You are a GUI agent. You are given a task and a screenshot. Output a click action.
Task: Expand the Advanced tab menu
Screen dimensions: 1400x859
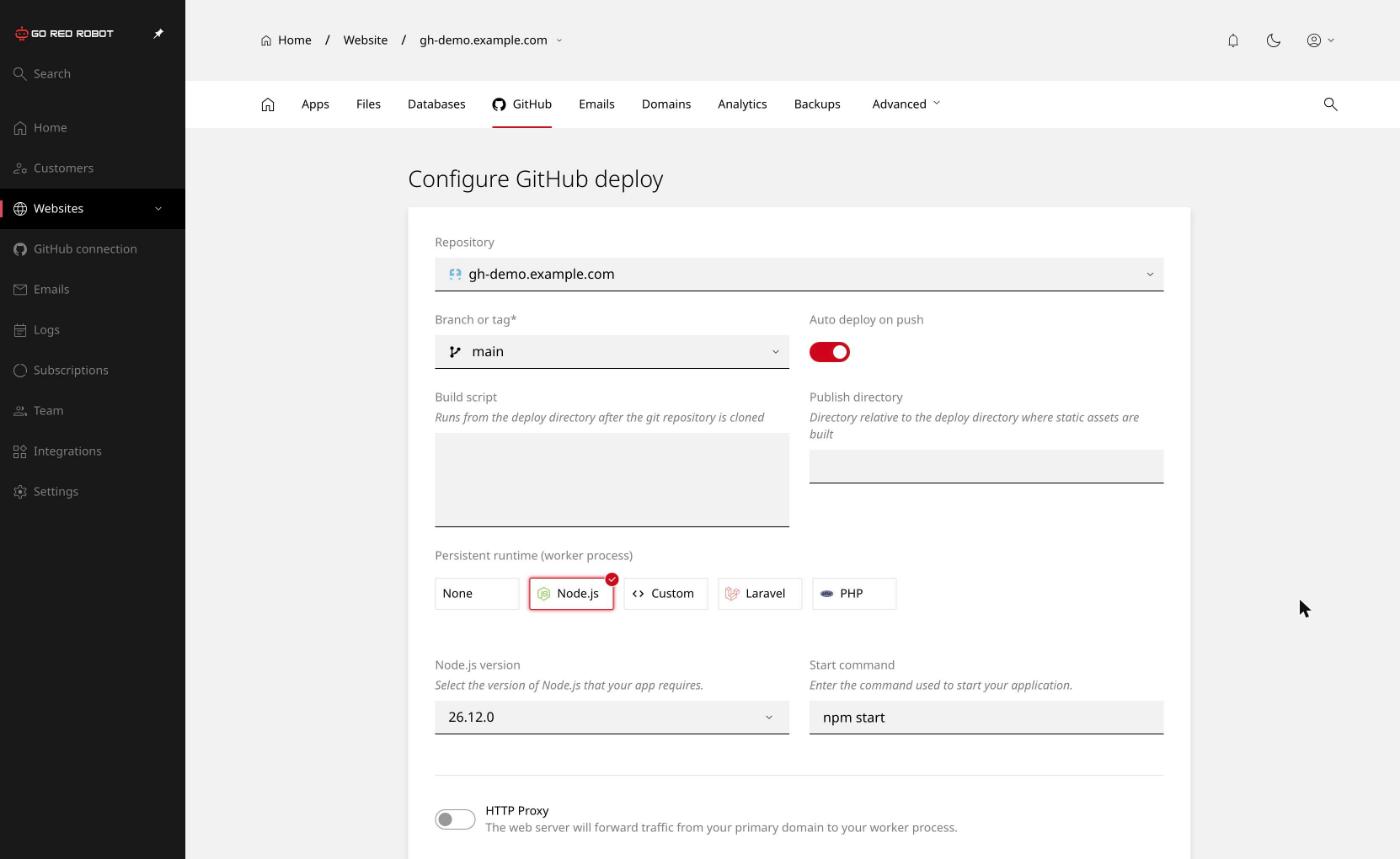(x=906, y=104)
